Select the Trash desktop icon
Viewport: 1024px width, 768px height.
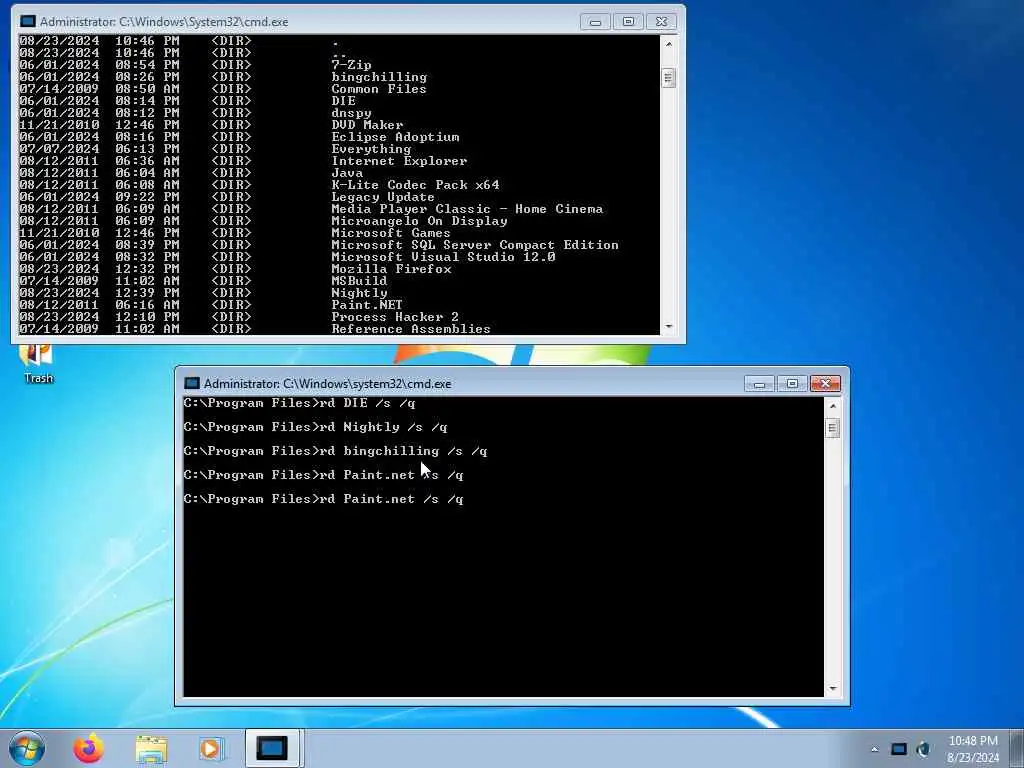(x=38, y=363)
